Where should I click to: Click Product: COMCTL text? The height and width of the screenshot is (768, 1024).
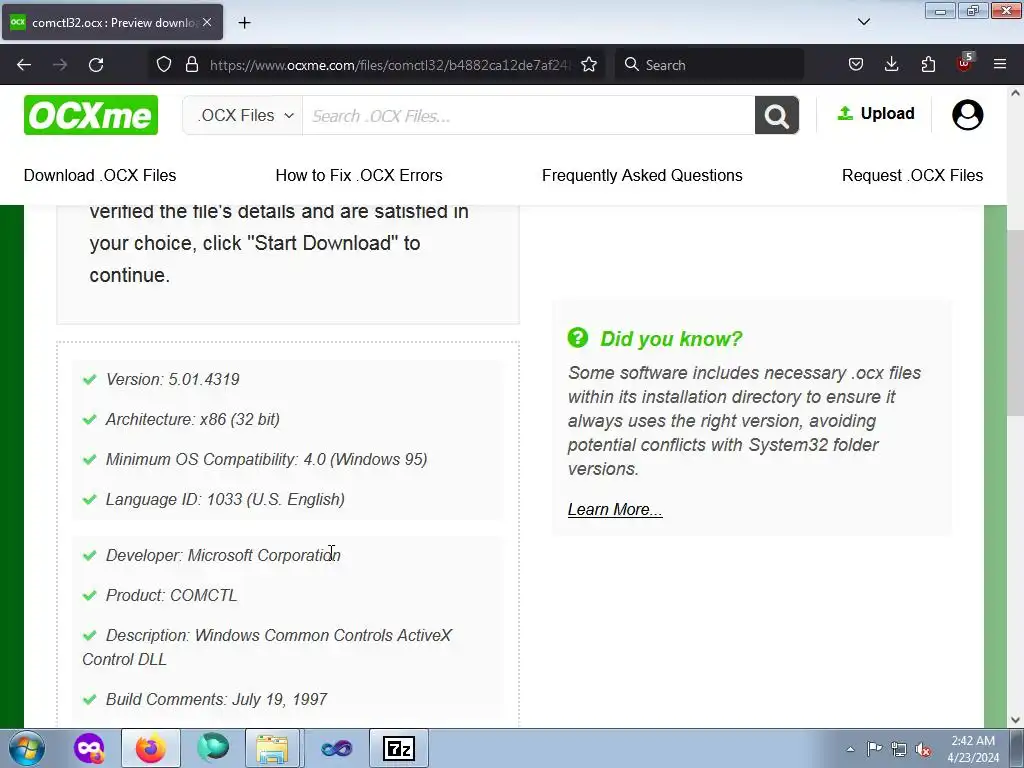click(171, 595)
